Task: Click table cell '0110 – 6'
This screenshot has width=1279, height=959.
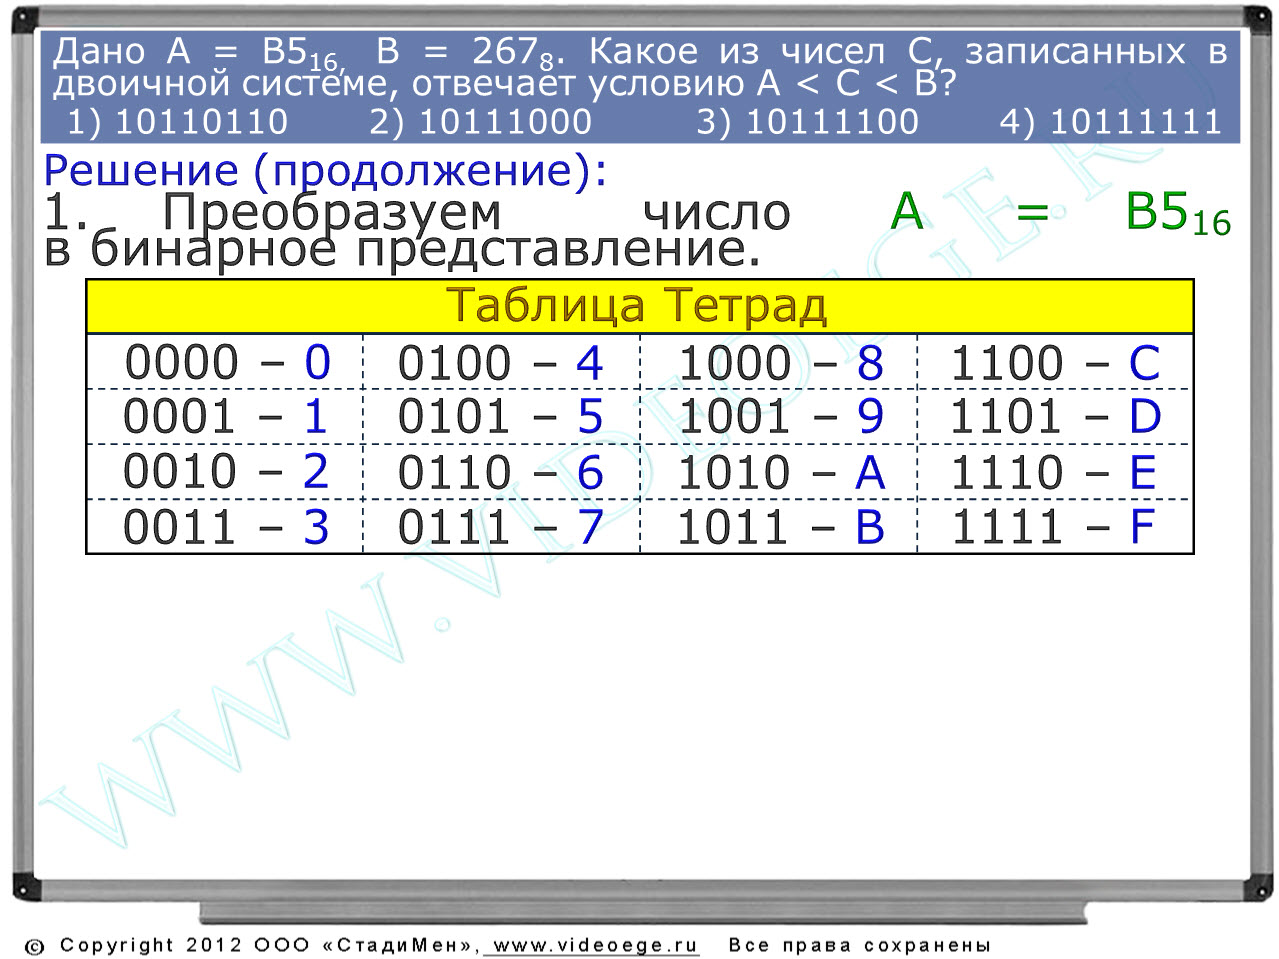Action: pos(501,471)
